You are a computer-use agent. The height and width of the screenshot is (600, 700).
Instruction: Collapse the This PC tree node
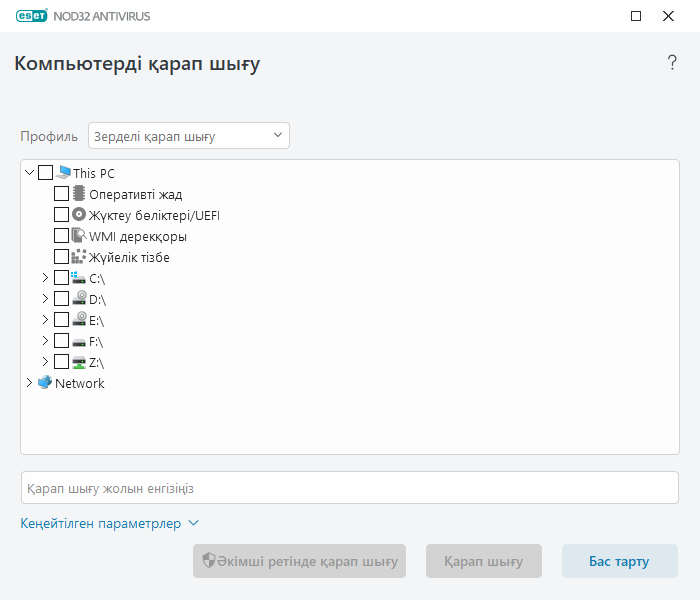[29, 173]
